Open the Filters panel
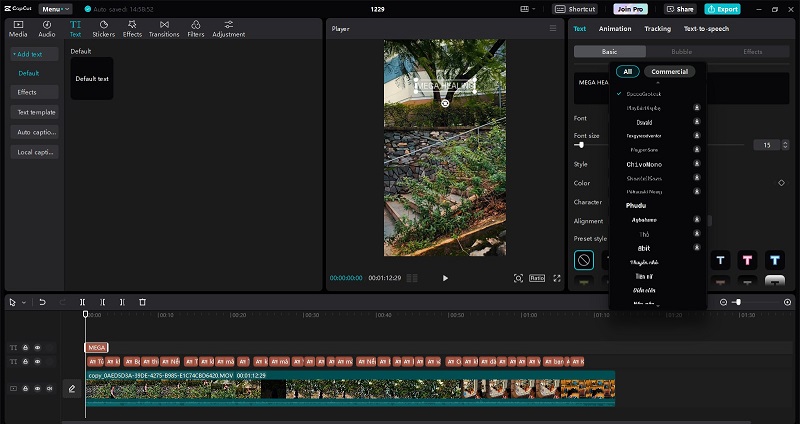The width and height of the screenshot is (800, 424). [196, 28]
